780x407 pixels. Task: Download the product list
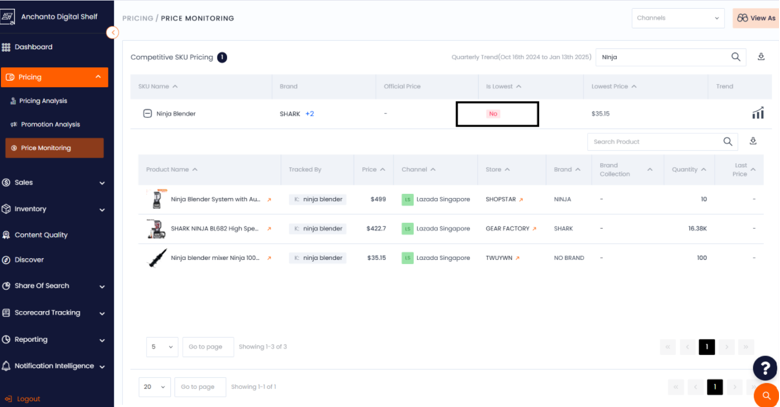pos(753,141)
